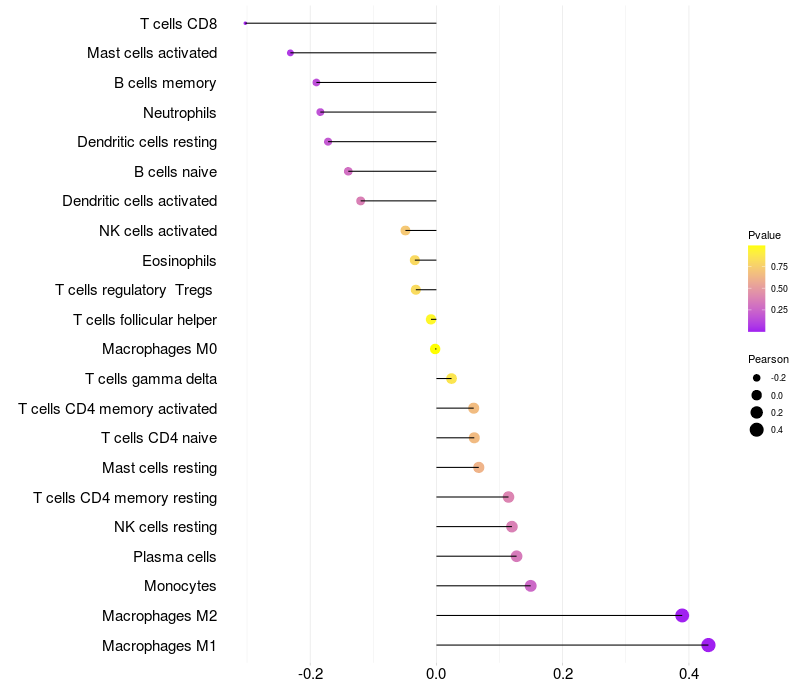Click the Pearson 0.4 legend circle
Image resolution: width=800 pixels, height=700 pixels.
pyautogui.click(x=757, y=430)
